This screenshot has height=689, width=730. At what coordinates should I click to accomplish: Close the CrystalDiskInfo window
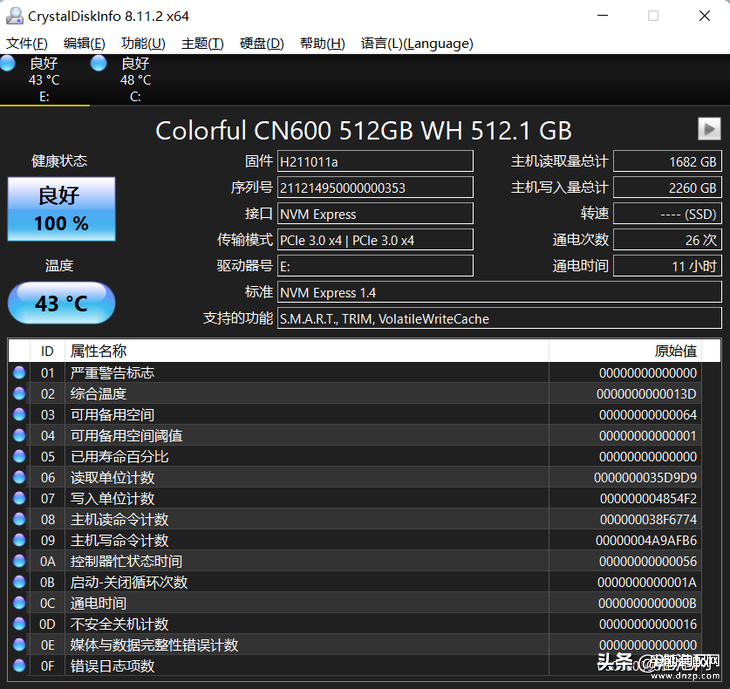click(705, 16)
